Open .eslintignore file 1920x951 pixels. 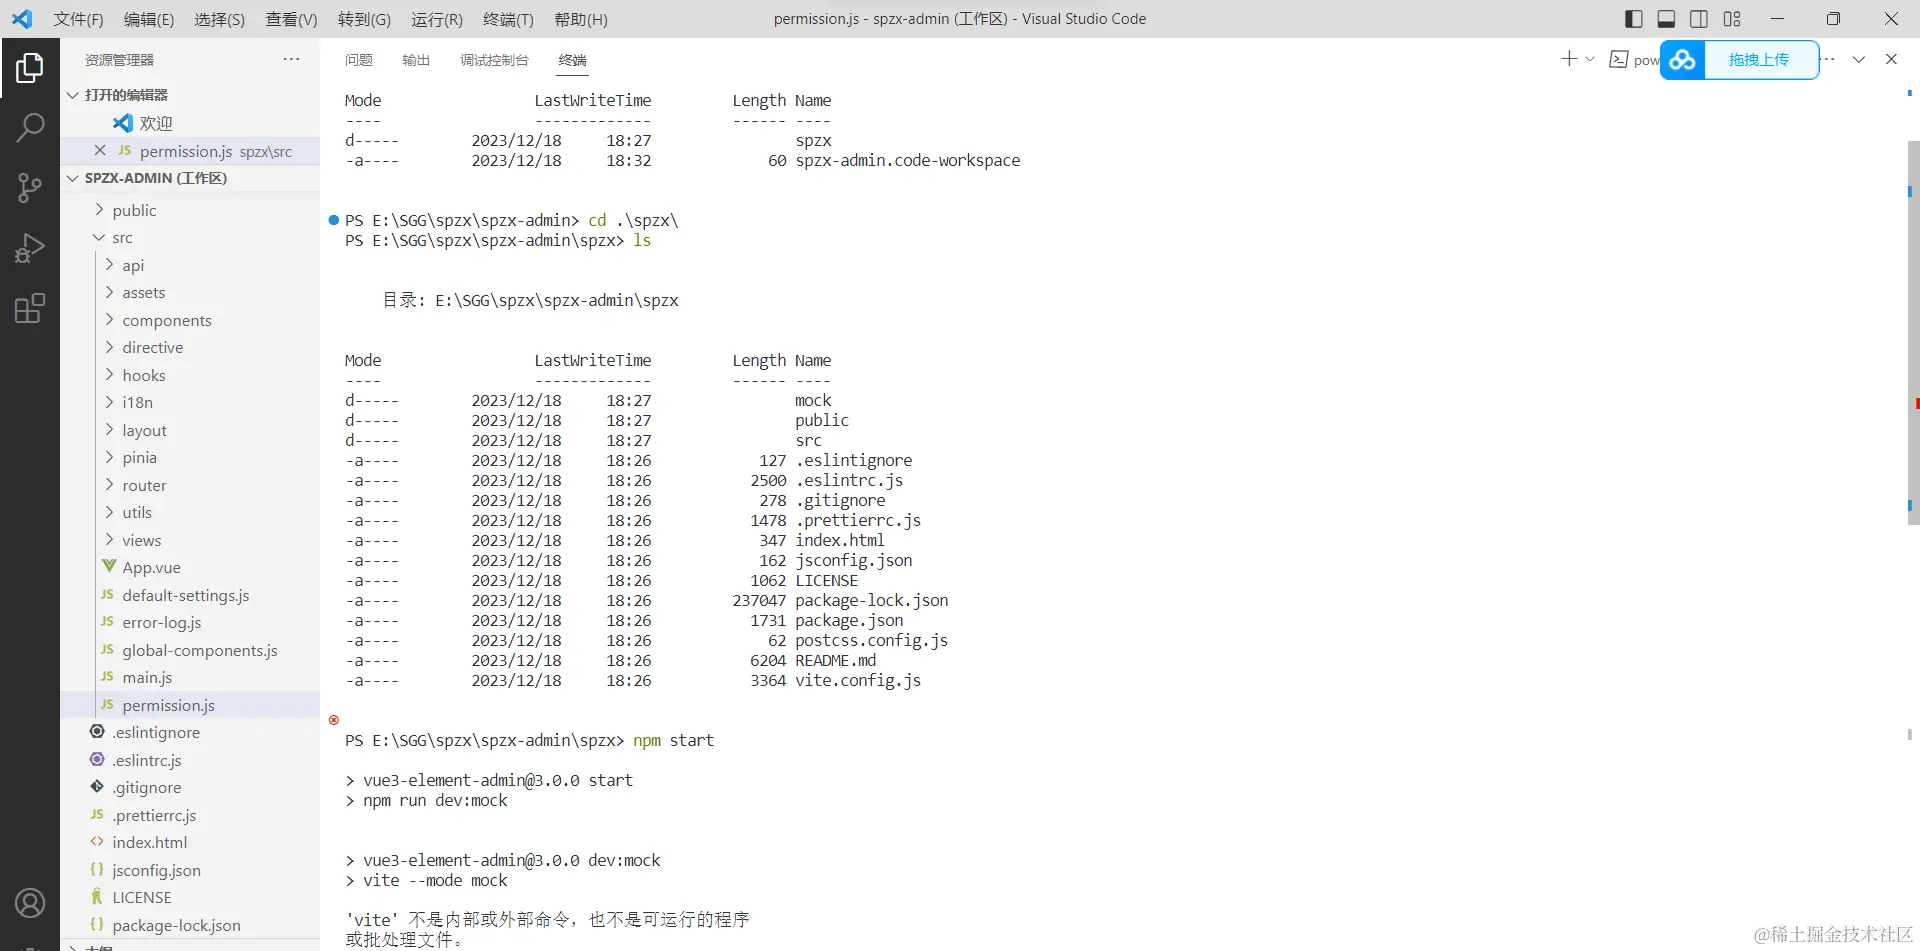190,732
